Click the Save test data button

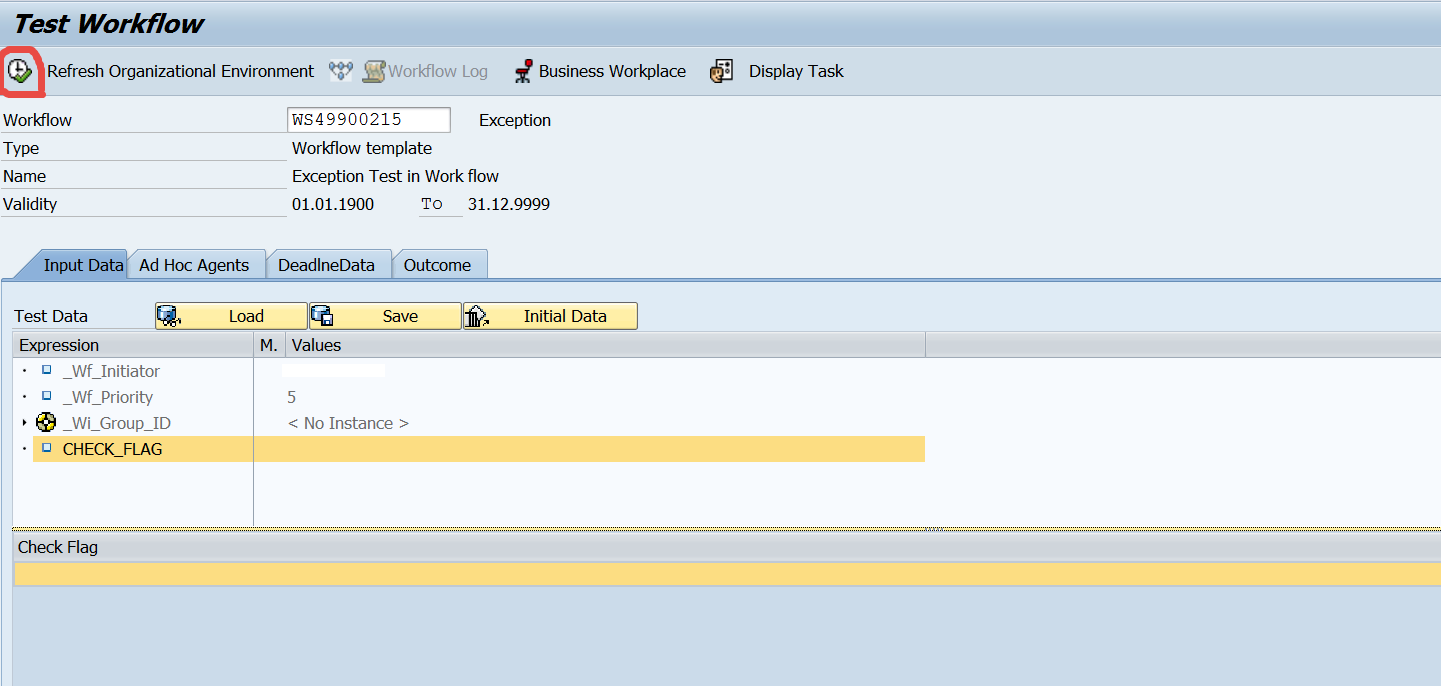(x=385, y=316)
